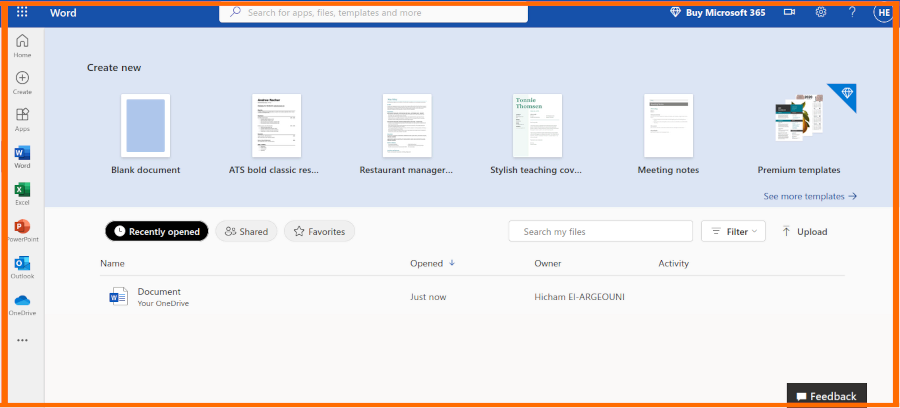Launch Excel from the sidebar
900x408 pixels.
pyautogui.click(x=22, y=194)
